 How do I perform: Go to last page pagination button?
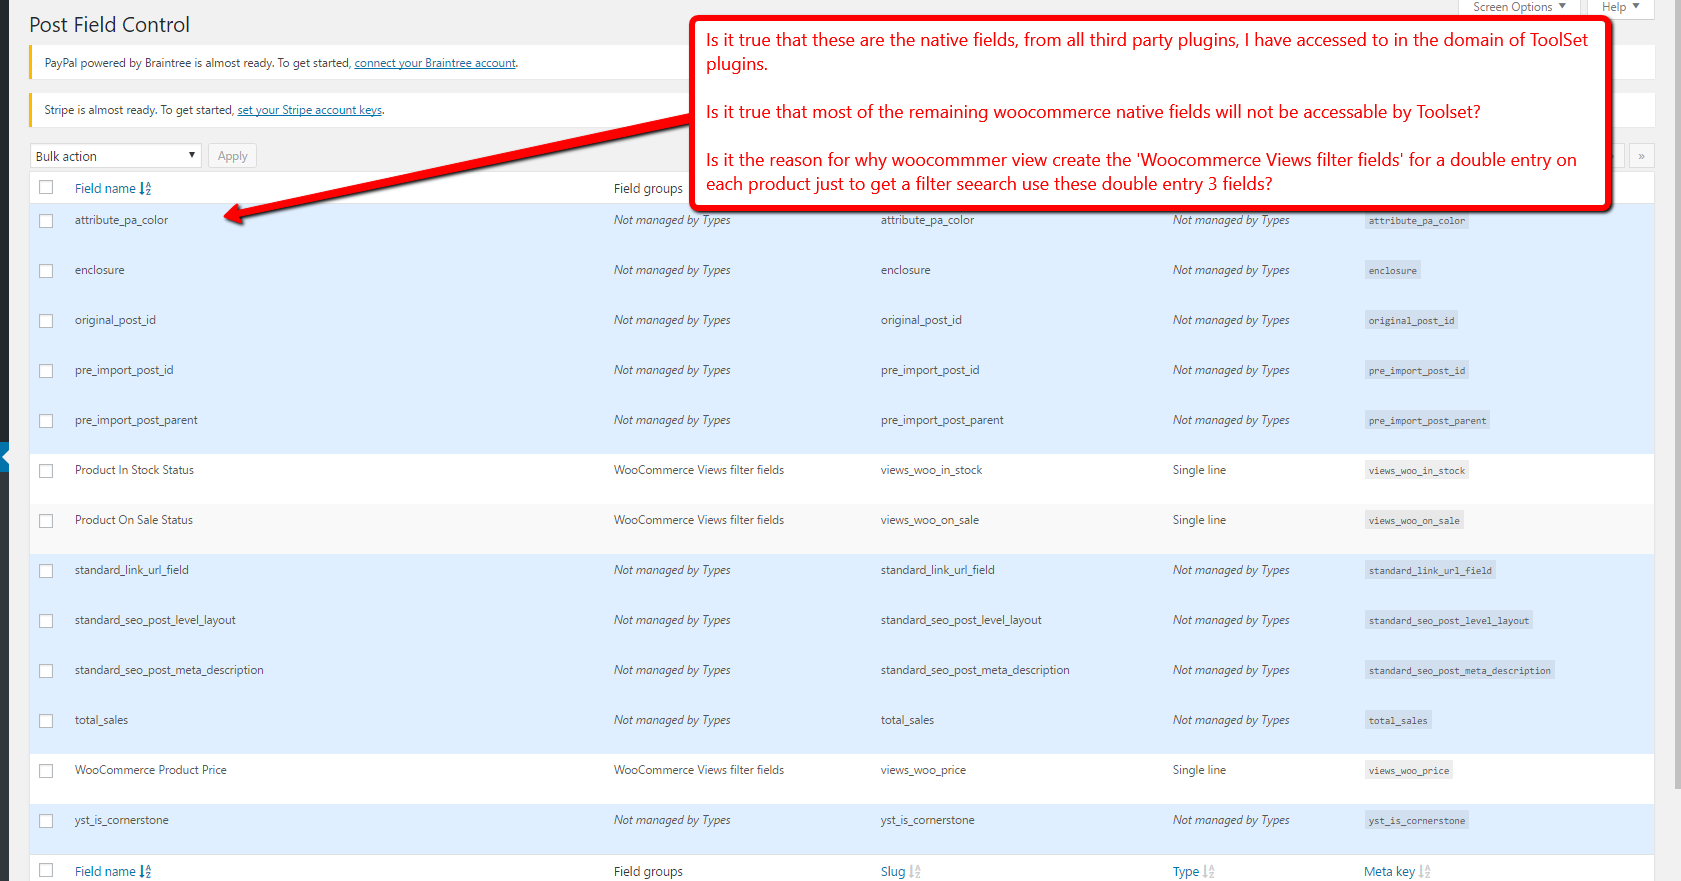1641,156
